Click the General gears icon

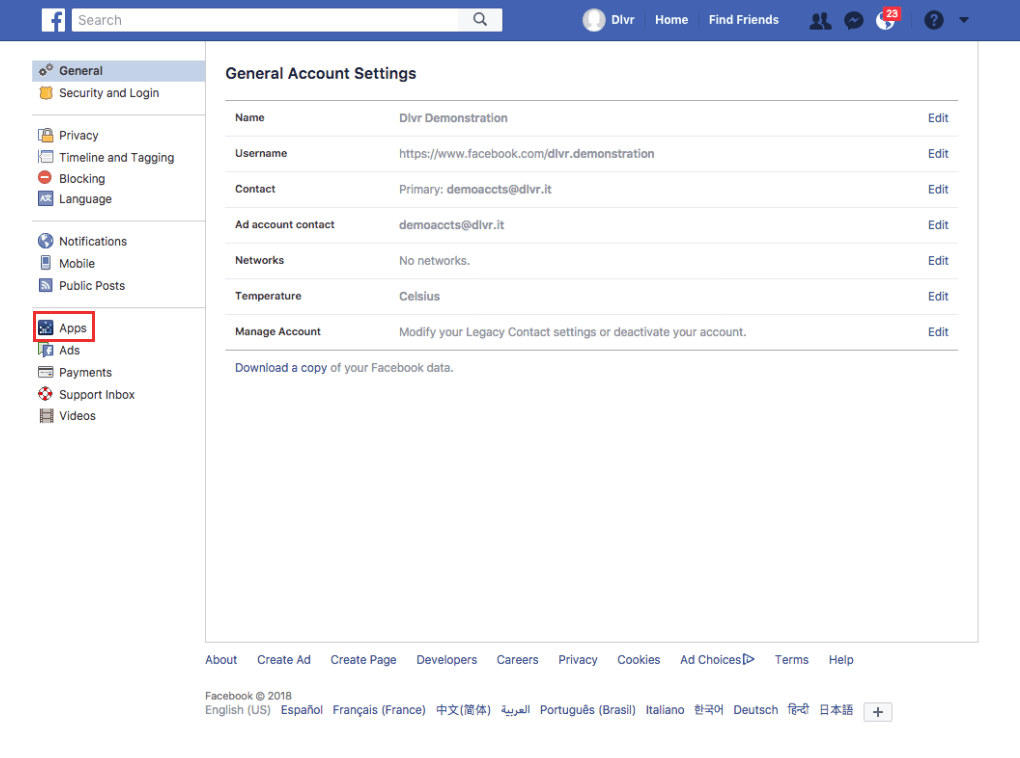[46, 70]
